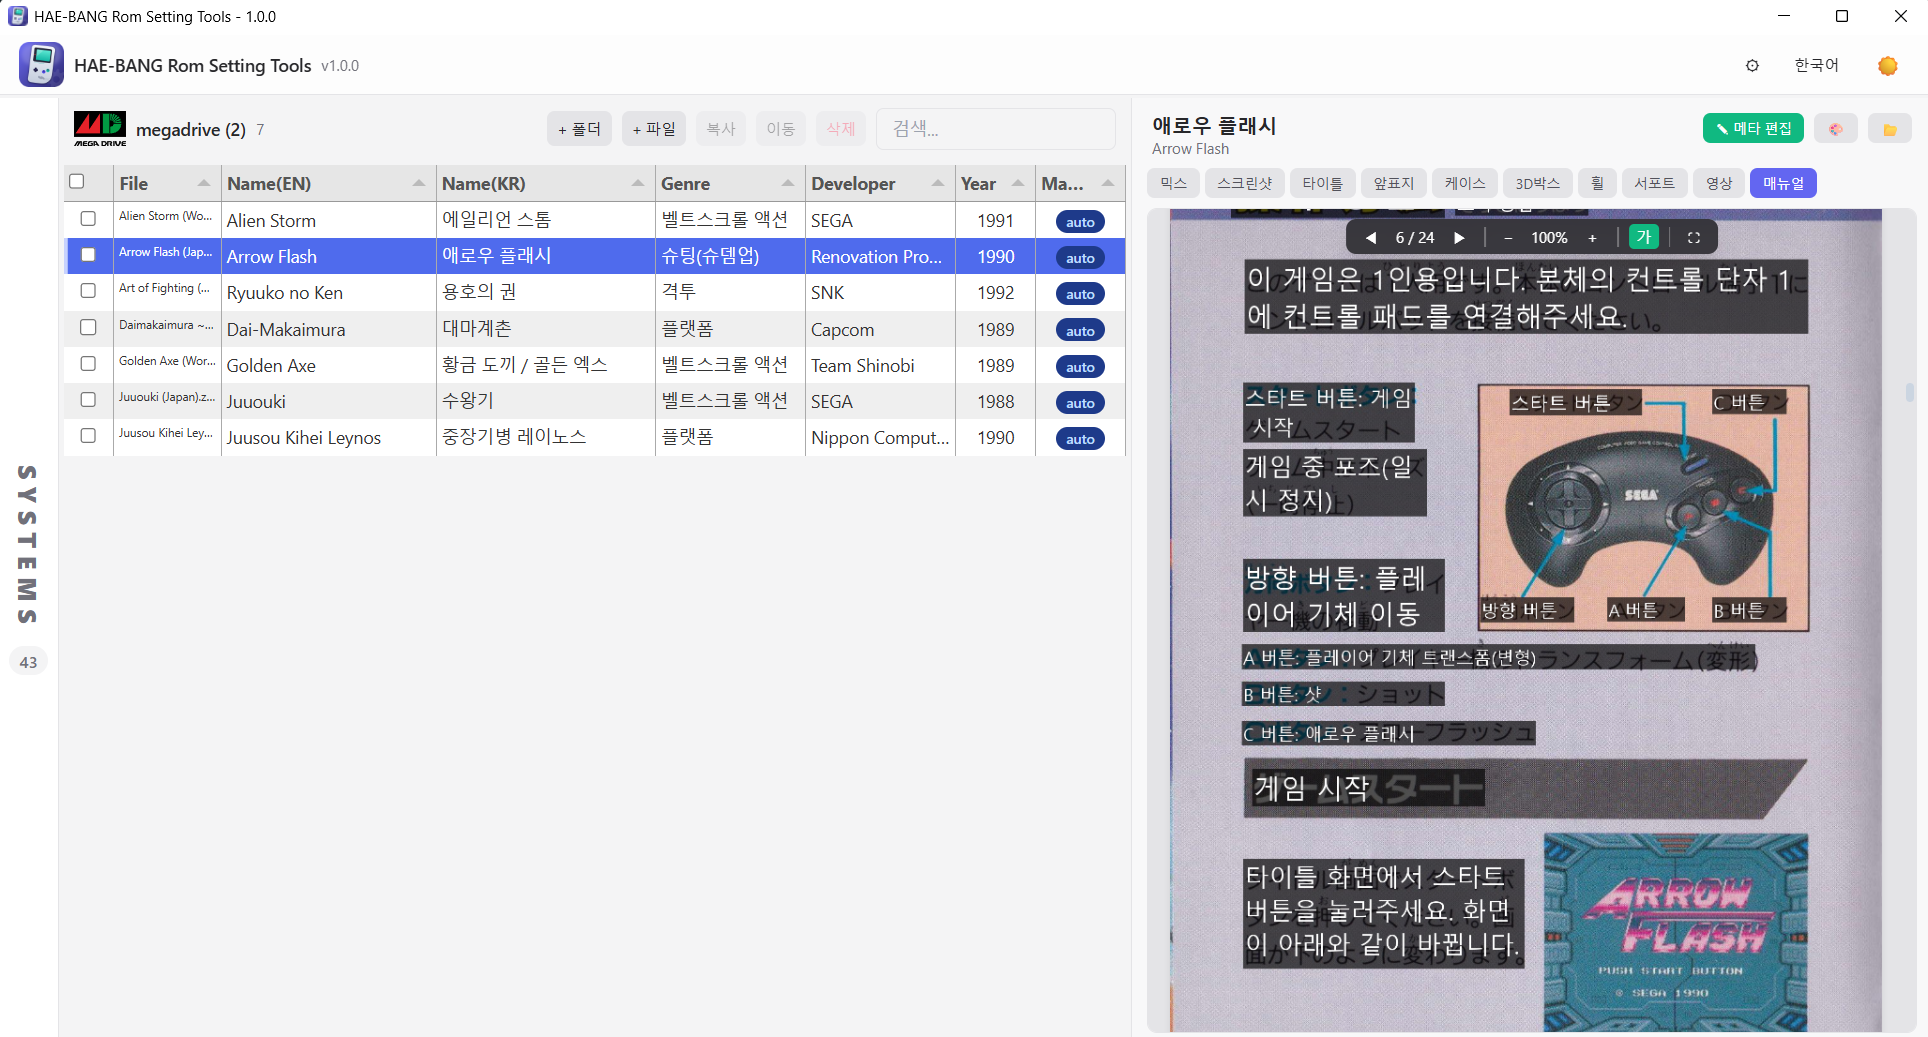
Task: Toggle the sun light/dark theme icon
Action: (x=1888, y=66)
